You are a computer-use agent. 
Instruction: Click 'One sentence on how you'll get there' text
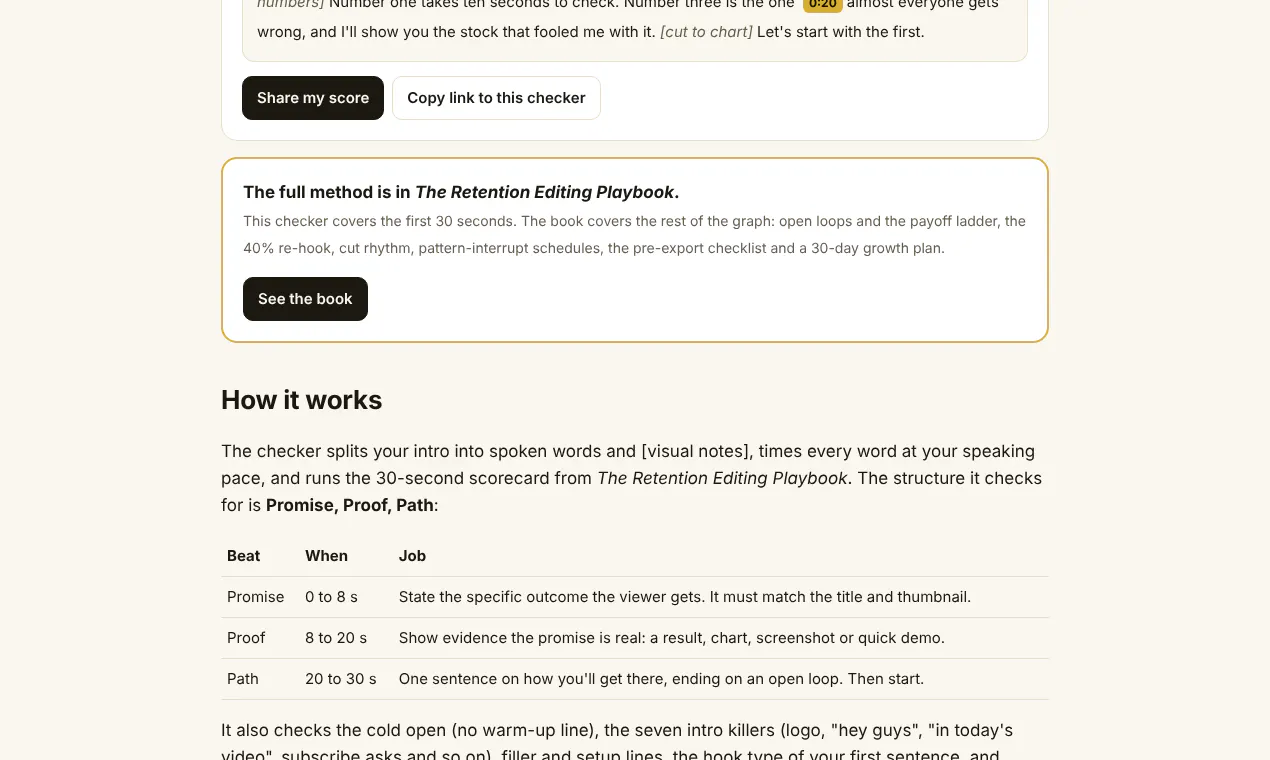coord(661,679)
